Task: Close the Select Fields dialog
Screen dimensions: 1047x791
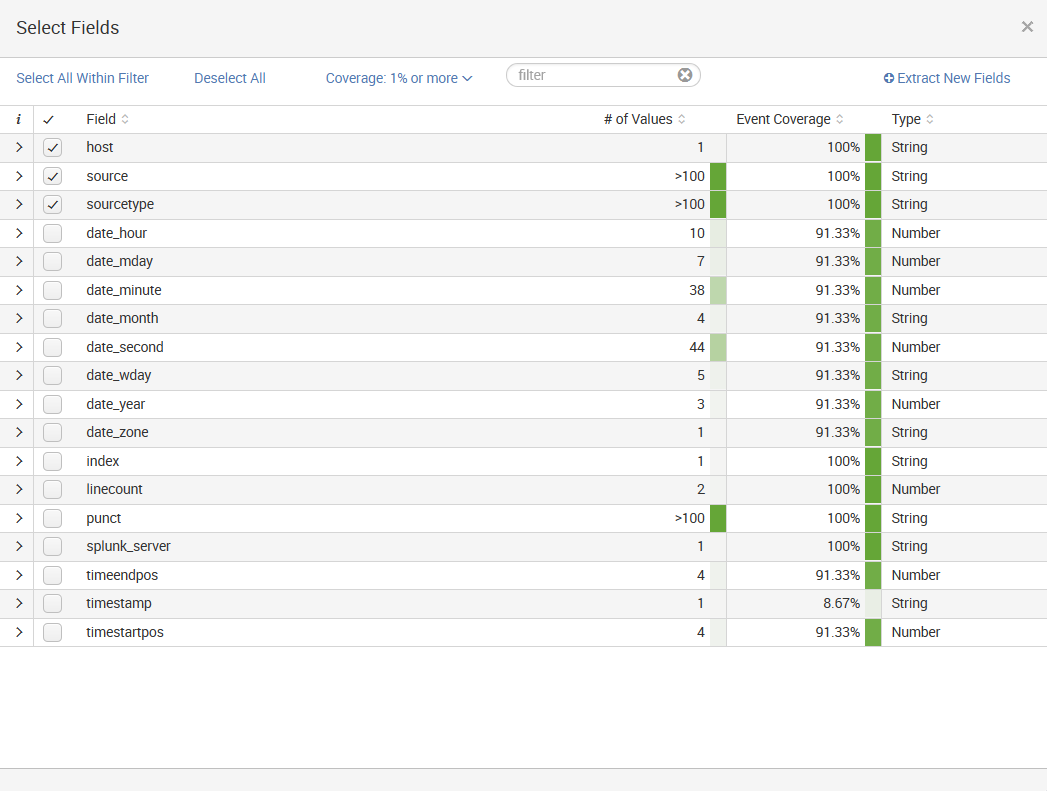Action: click(1027, 27)
